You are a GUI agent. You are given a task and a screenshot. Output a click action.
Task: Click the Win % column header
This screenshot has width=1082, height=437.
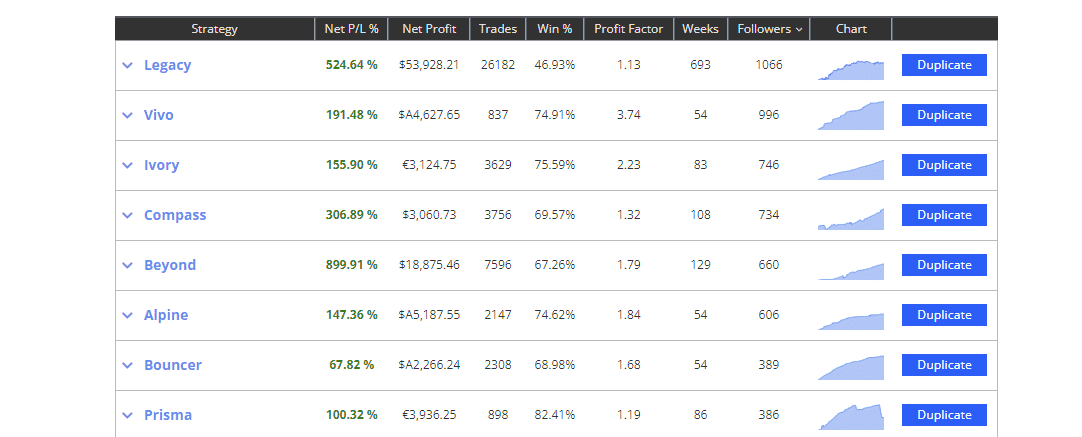point(555,29)
